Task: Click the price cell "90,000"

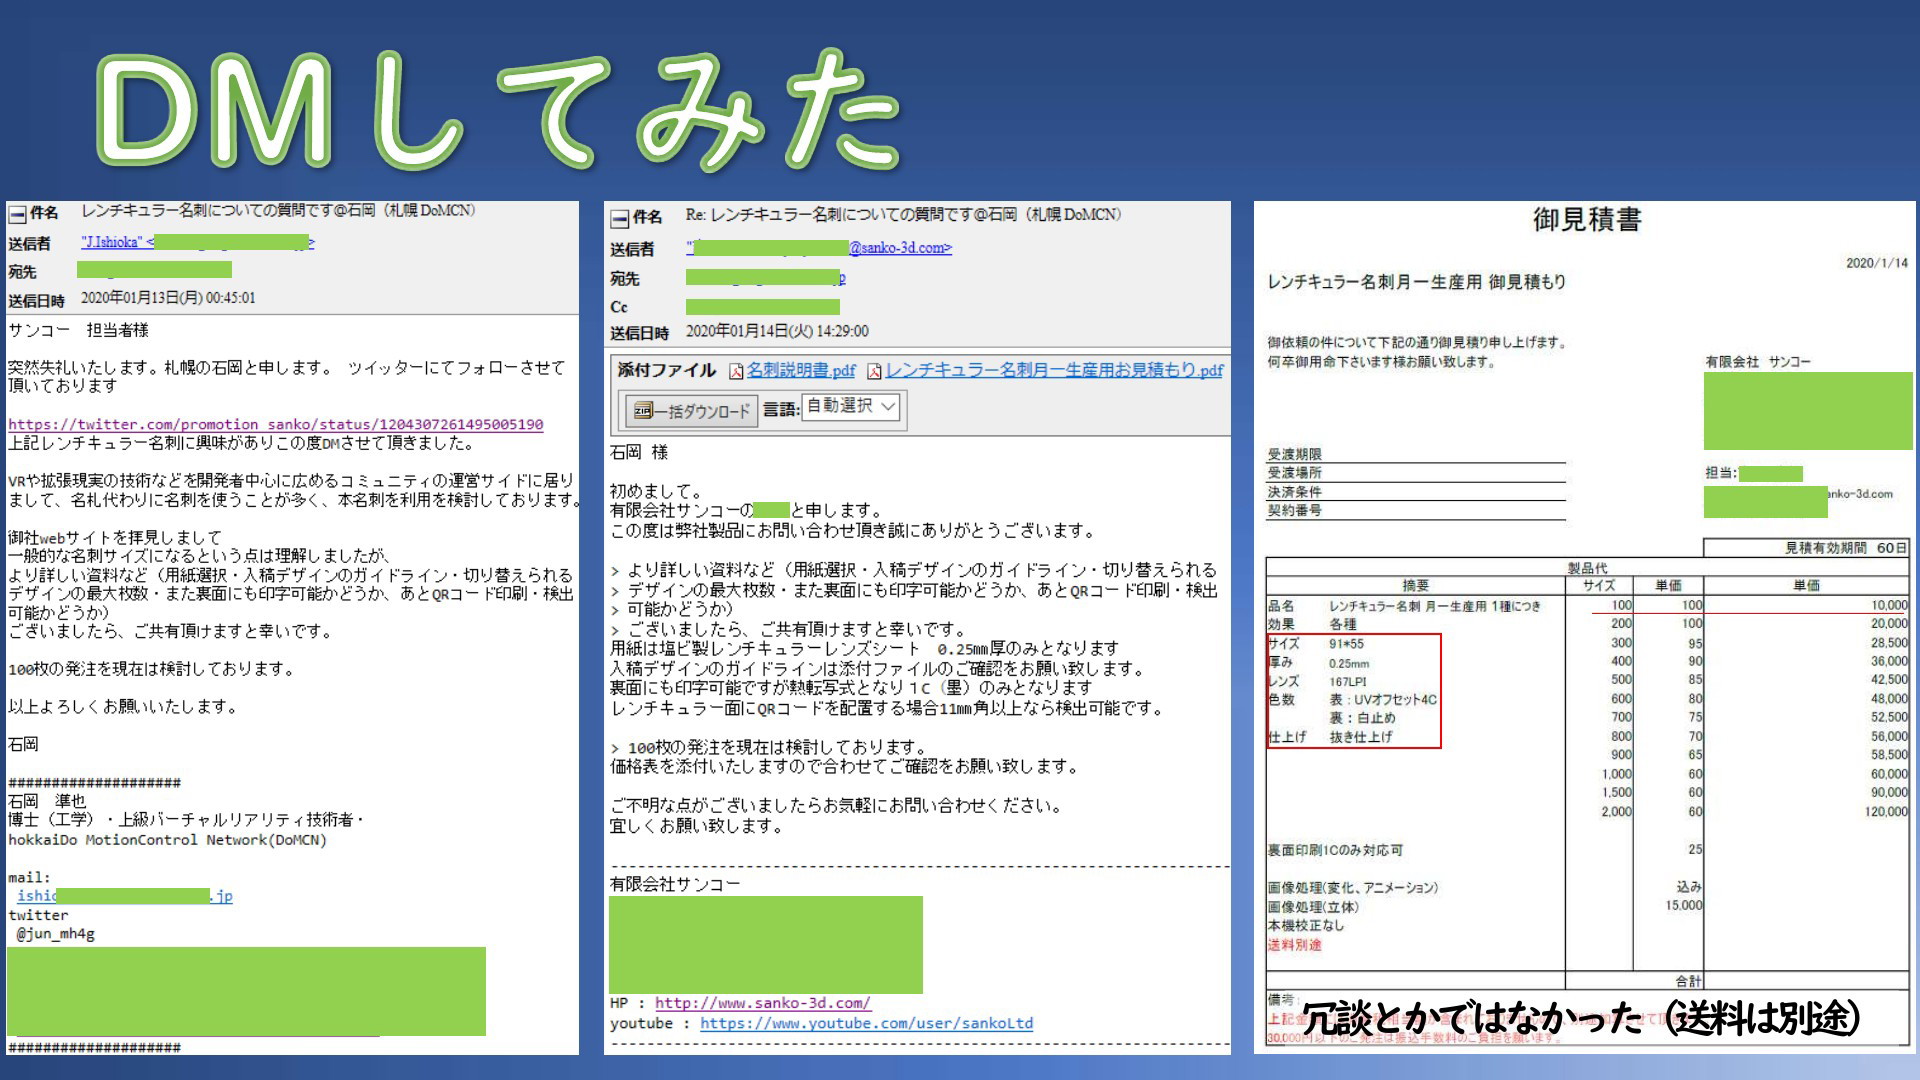Action: [1889, 793]
